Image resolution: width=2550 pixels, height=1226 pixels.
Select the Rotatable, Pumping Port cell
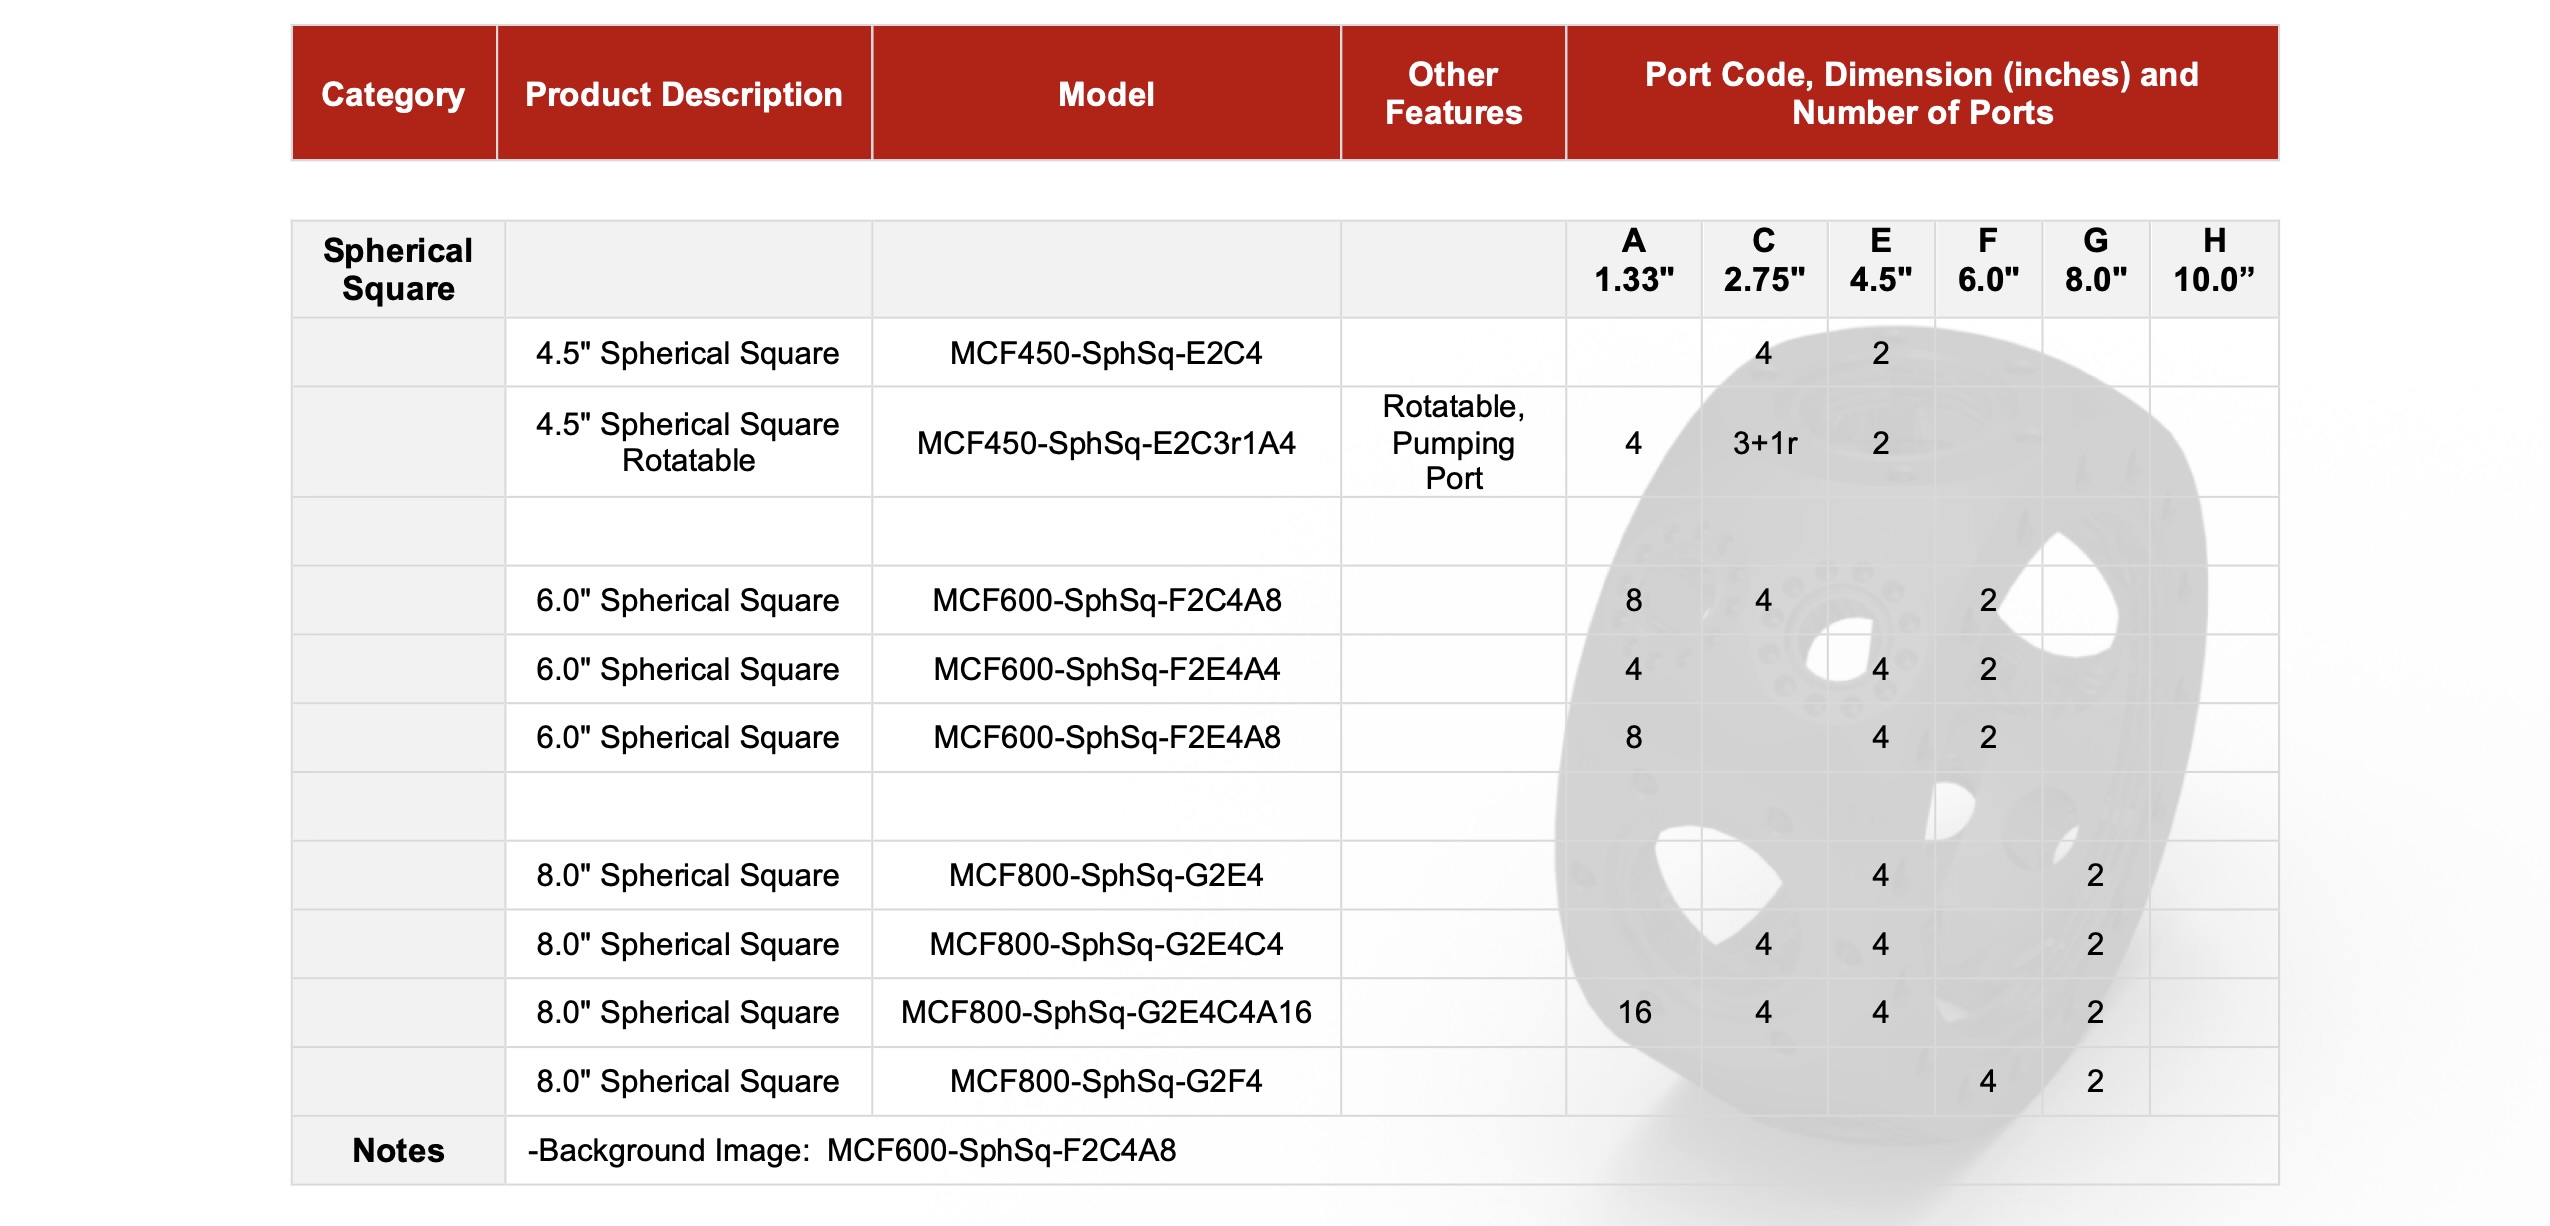(x=1453, y=443)
